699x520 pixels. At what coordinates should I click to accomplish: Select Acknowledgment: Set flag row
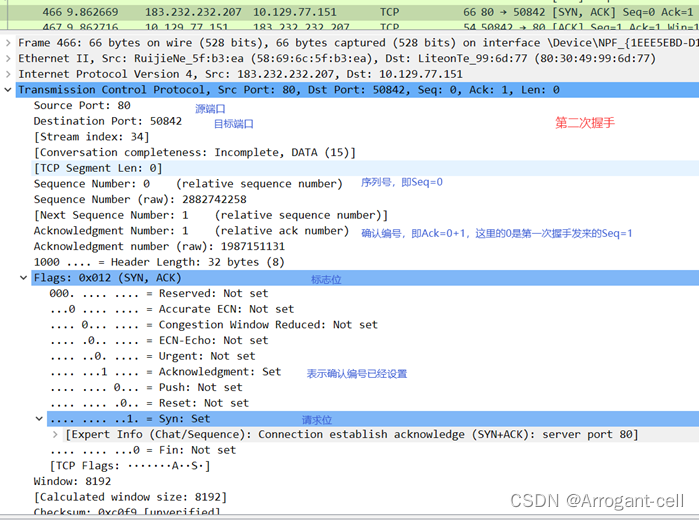point(165,372)
